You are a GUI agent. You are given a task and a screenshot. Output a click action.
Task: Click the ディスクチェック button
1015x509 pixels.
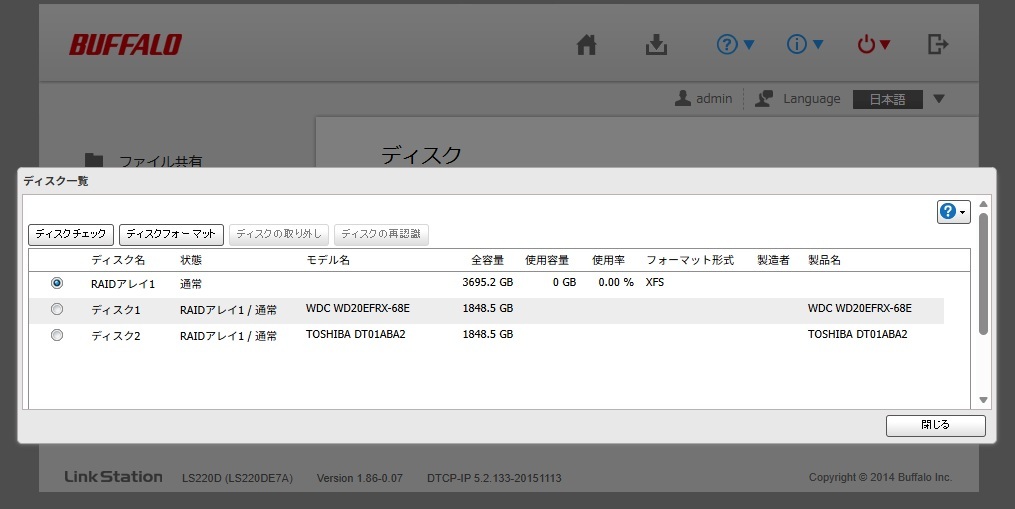tap(71, 234)
